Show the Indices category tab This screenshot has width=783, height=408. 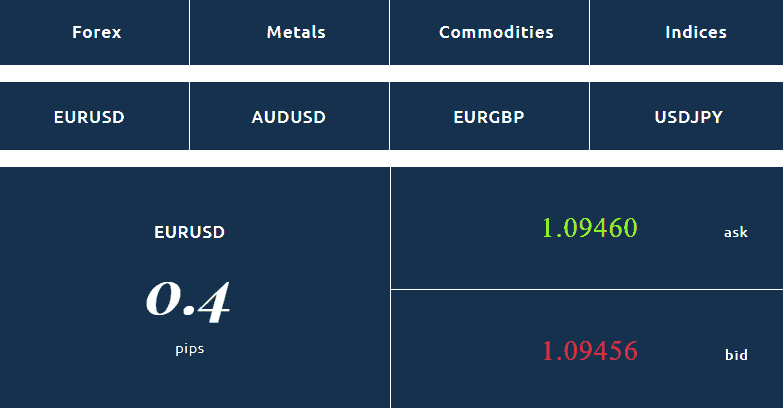[687, 32]
